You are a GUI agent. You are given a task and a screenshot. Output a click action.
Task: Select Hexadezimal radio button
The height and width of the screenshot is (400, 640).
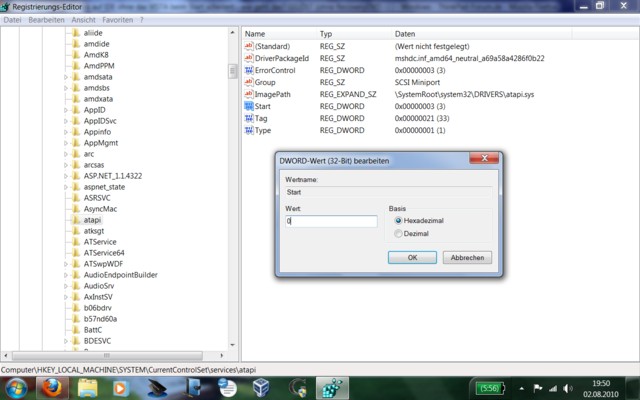398,220
